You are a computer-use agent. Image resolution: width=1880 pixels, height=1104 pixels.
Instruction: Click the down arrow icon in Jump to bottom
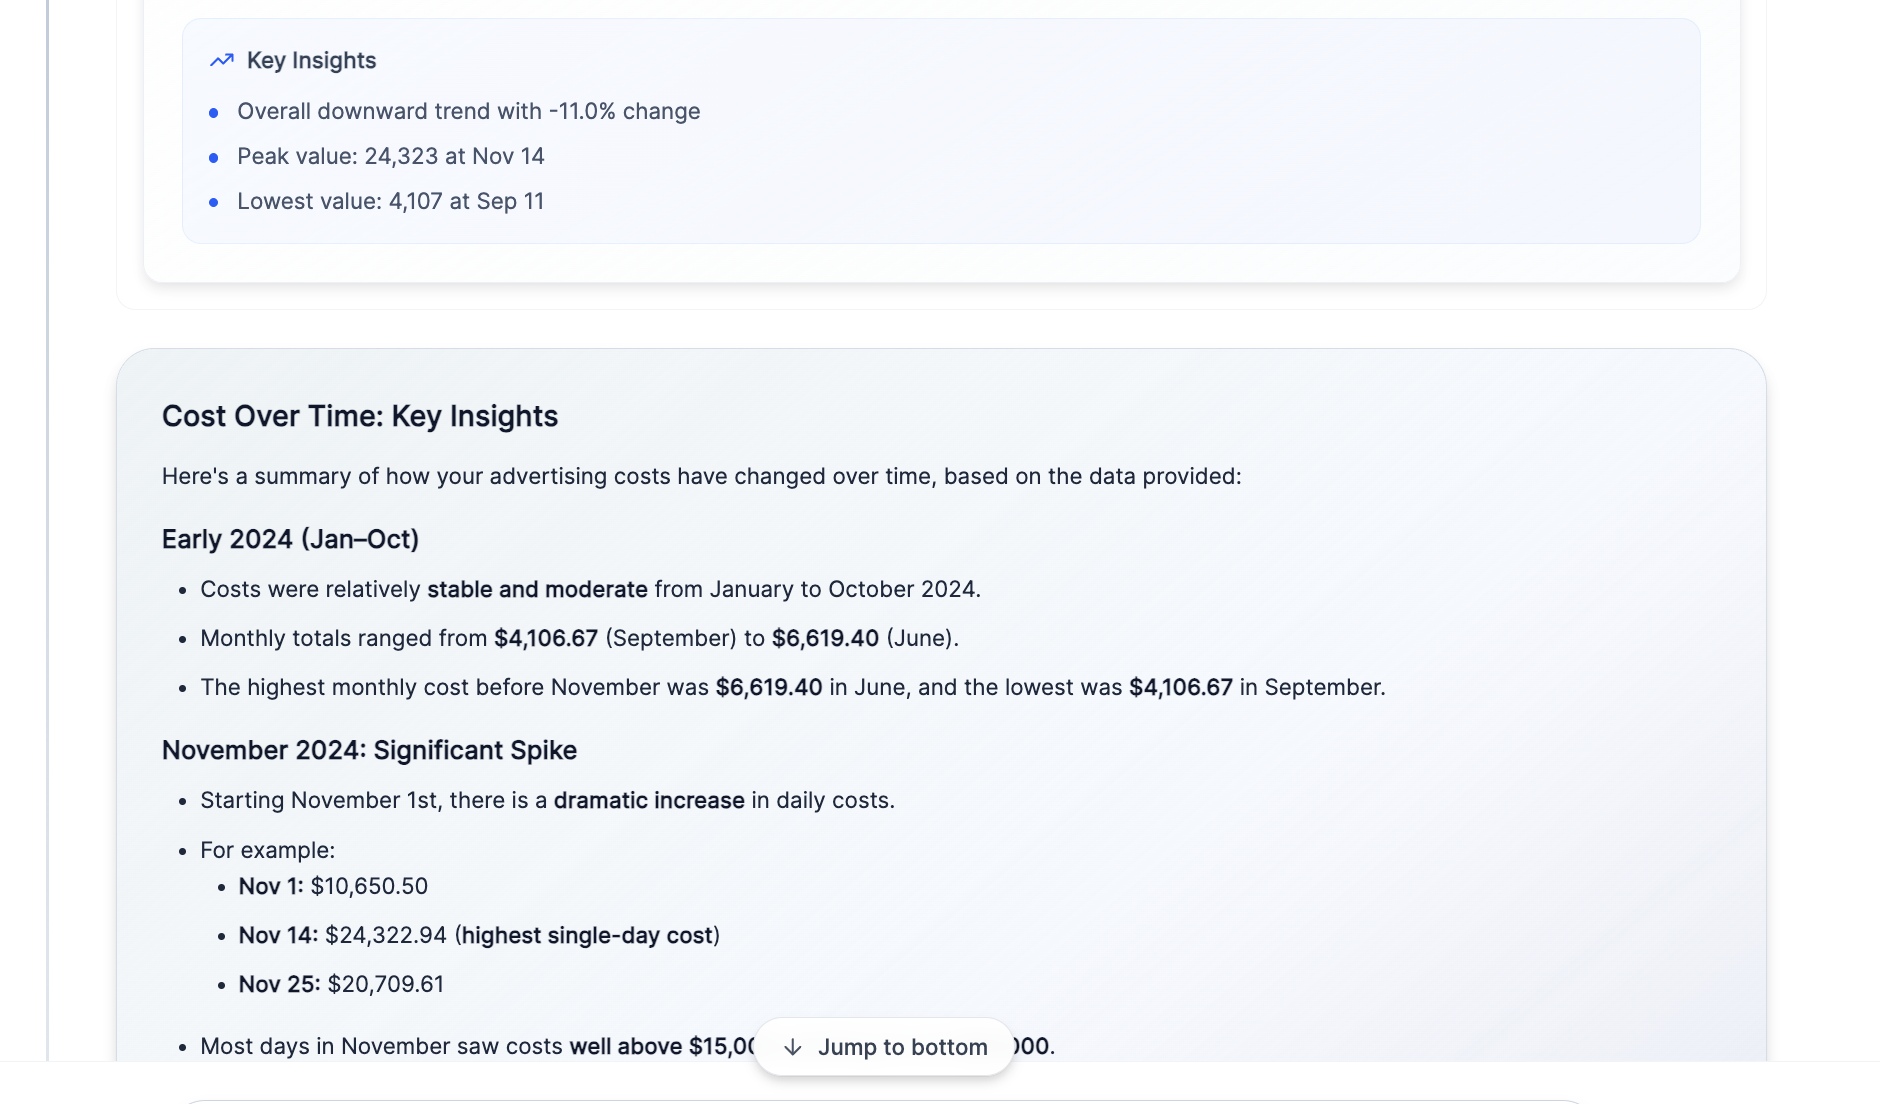coord(793,1047)
